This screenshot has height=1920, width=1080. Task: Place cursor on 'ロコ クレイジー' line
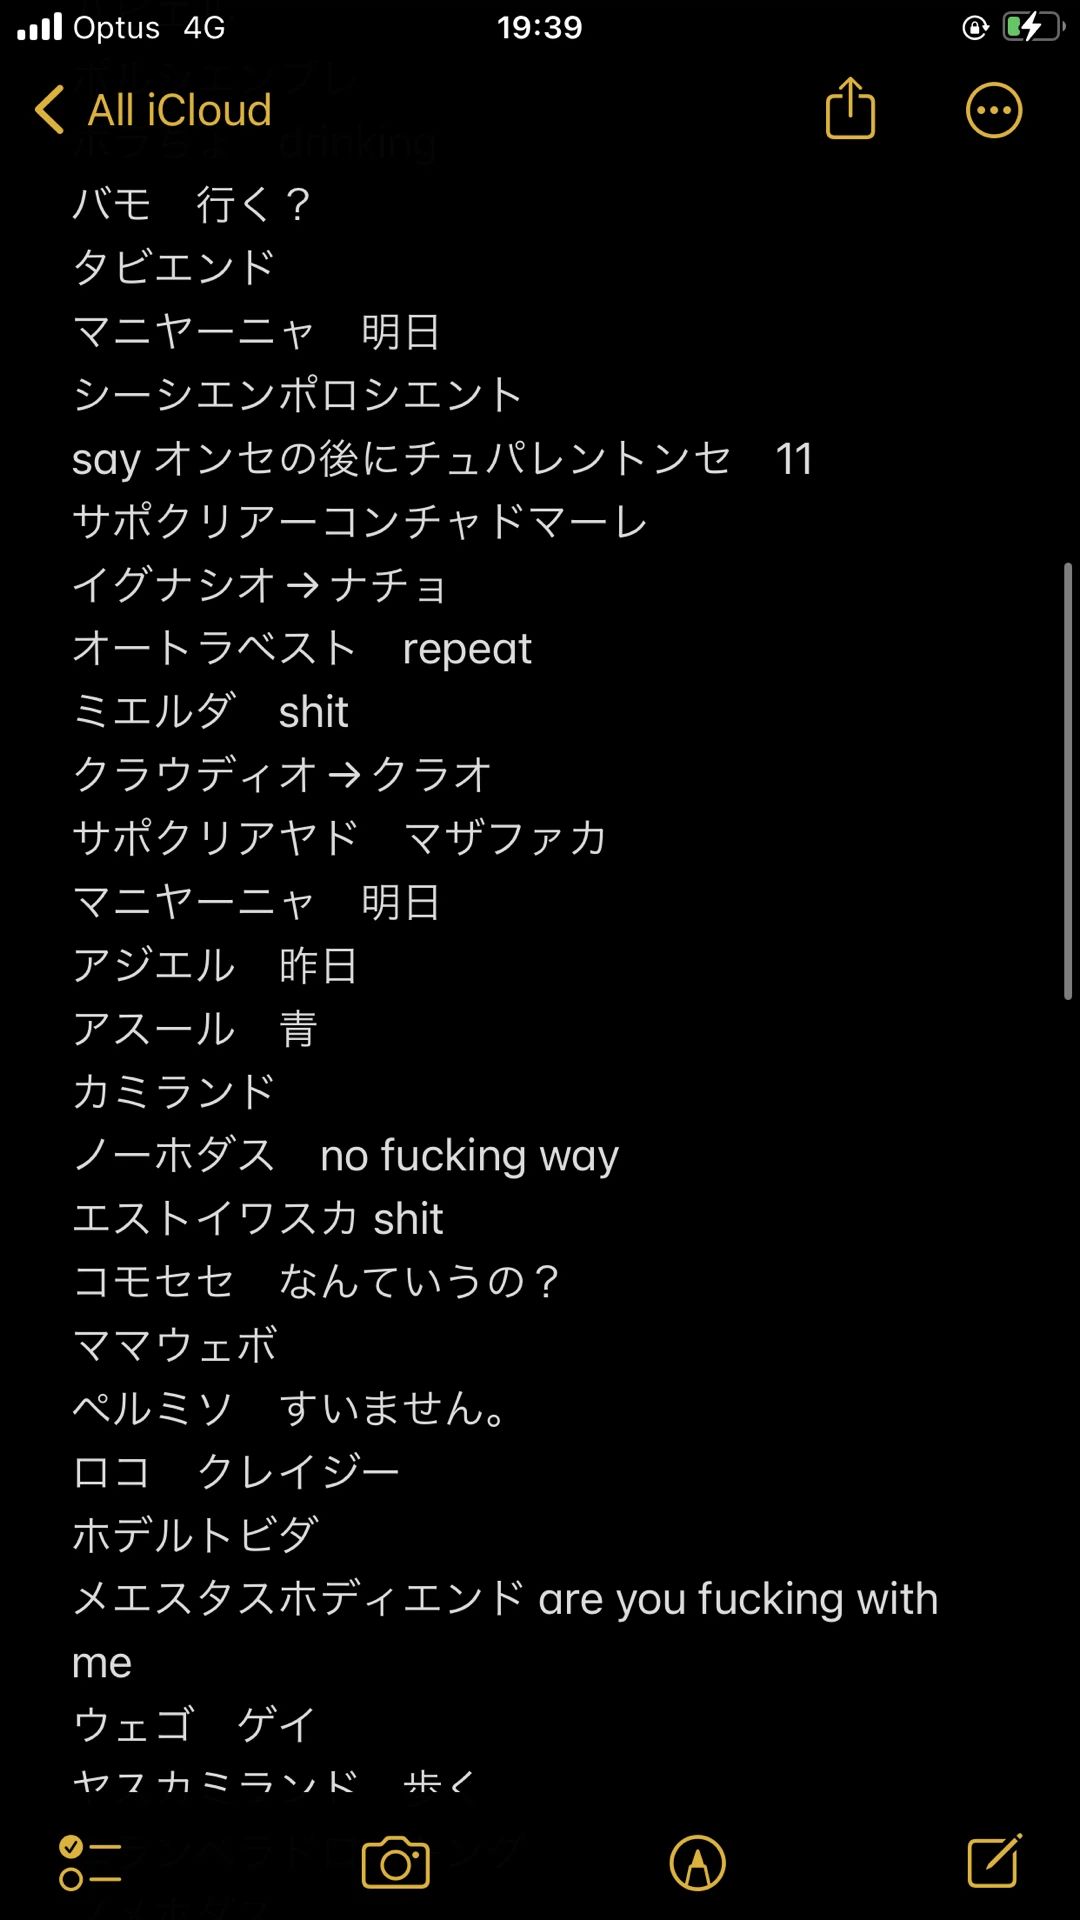click(236, 1472)
